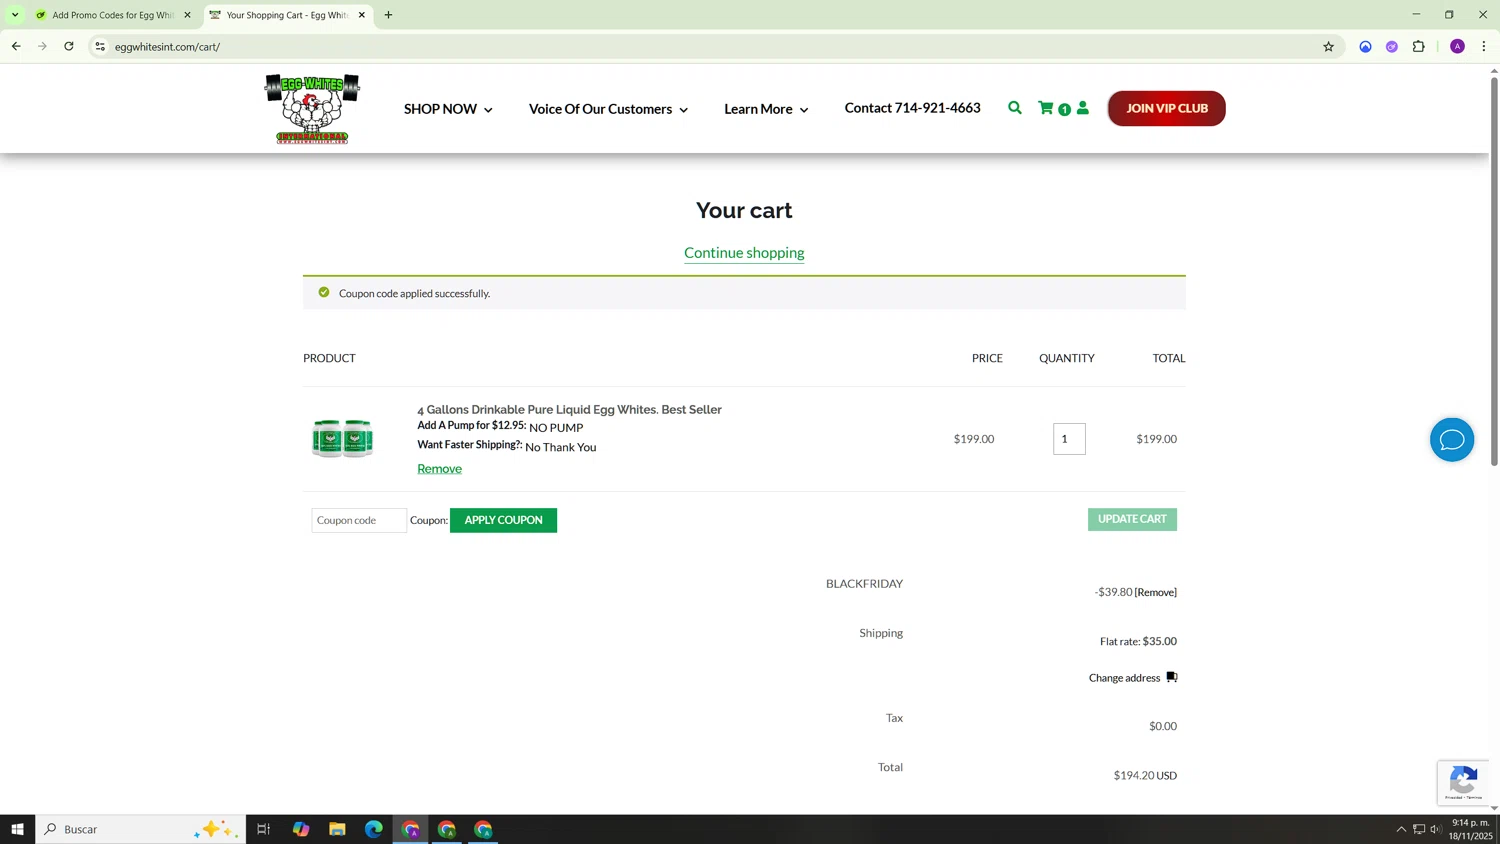
Task: Open the tab search dropdown arrow
Action: tap(15, 15)
